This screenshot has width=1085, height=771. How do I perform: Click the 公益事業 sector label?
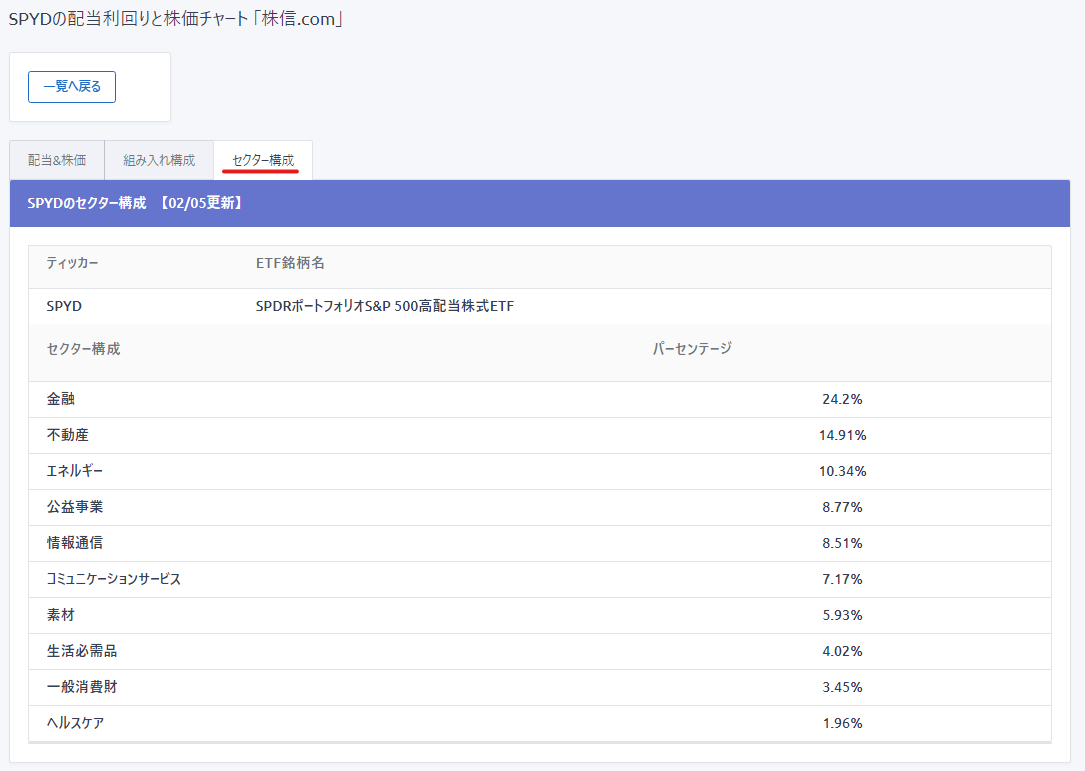(x=75, y=507)
